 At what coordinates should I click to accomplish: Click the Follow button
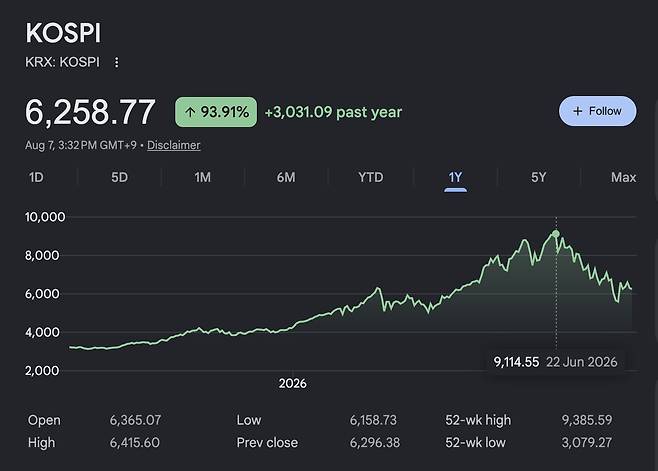tap(597, 111)
